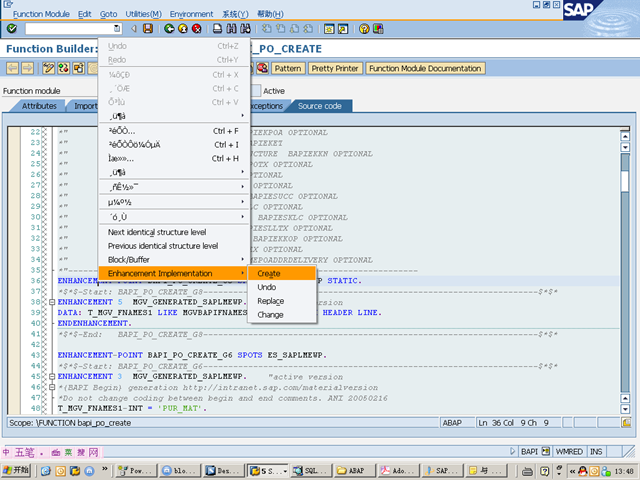The image size is (640, 480).
Task: Open the ABAP folder taskbar button
Action: (354, 471)
